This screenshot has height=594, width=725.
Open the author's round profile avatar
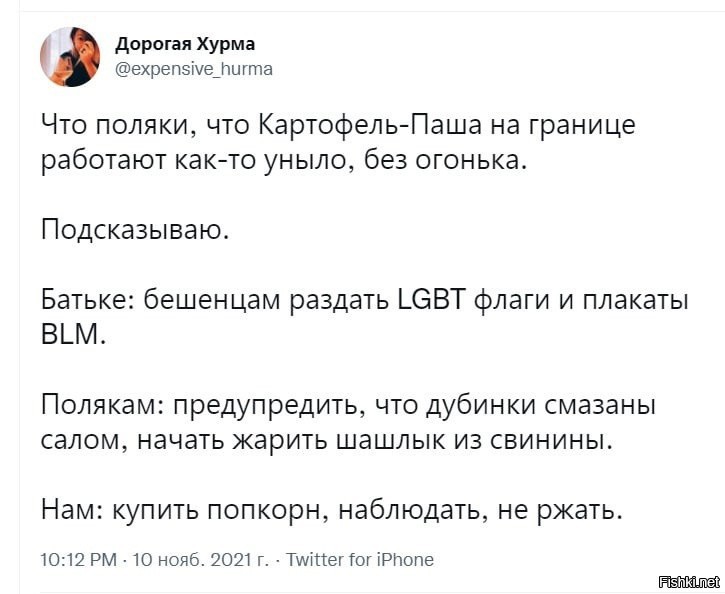coord(70,57)
